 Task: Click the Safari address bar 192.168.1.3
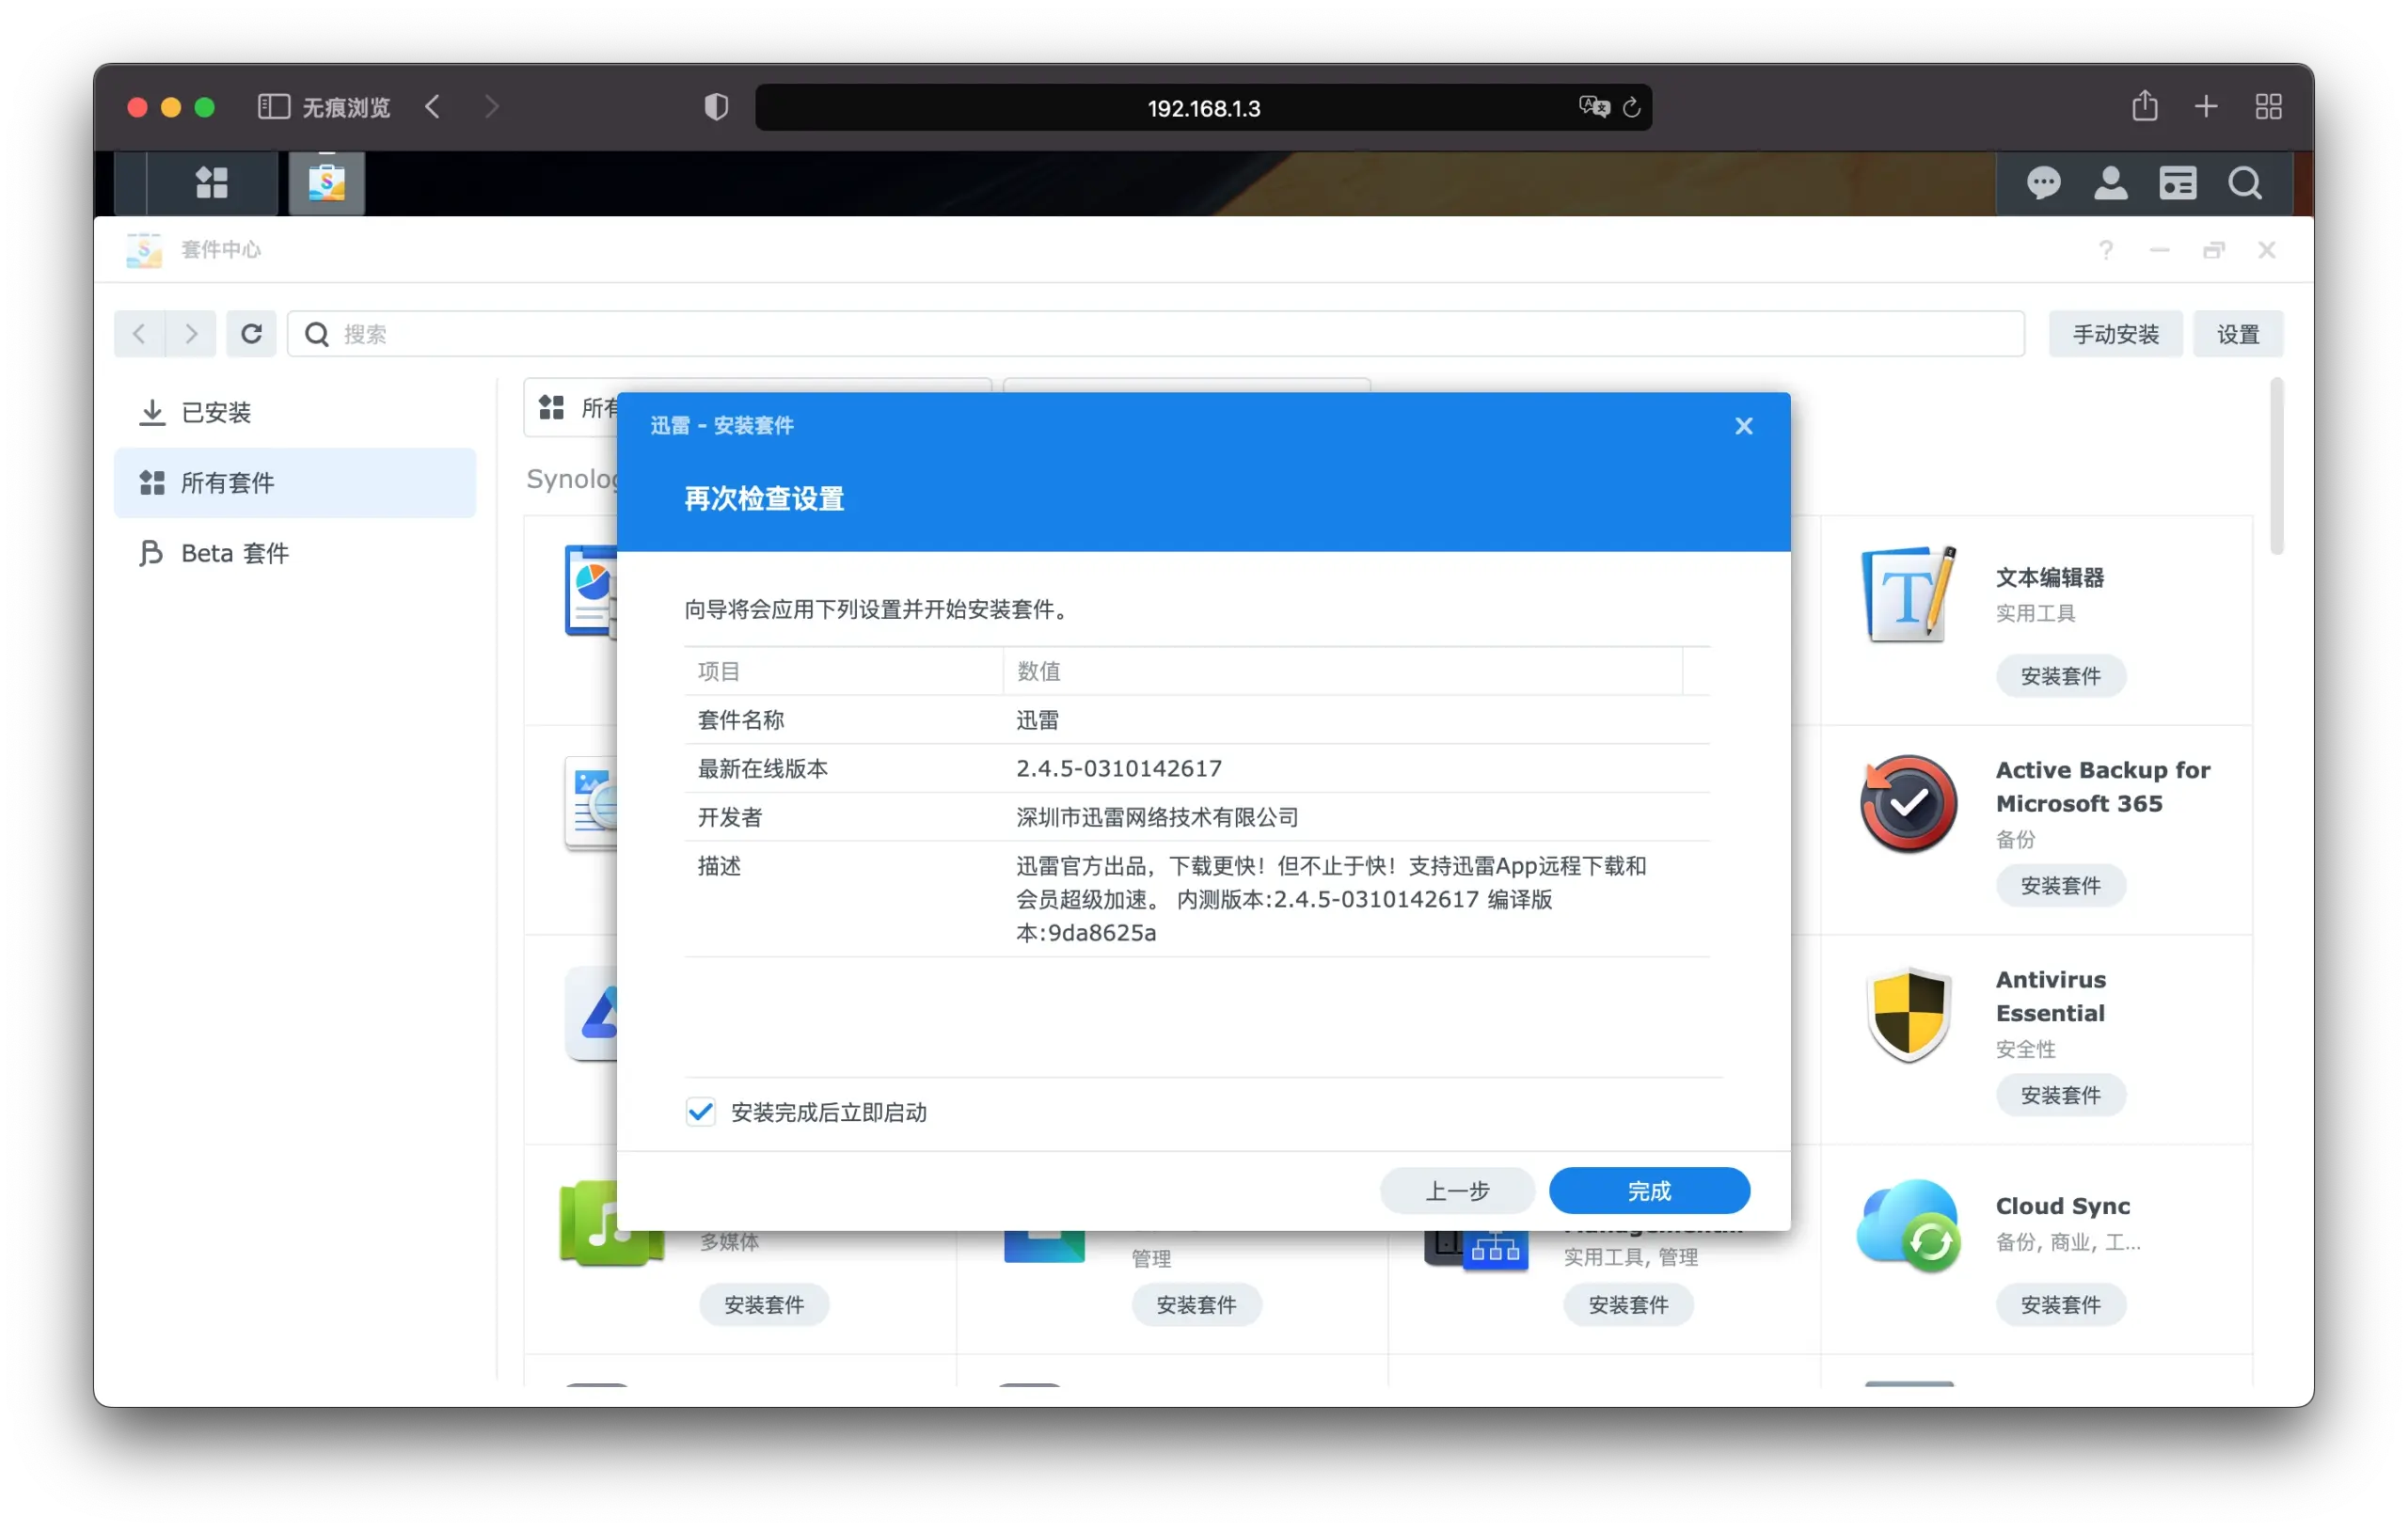pyautogui.click(x=1203, y=107)
